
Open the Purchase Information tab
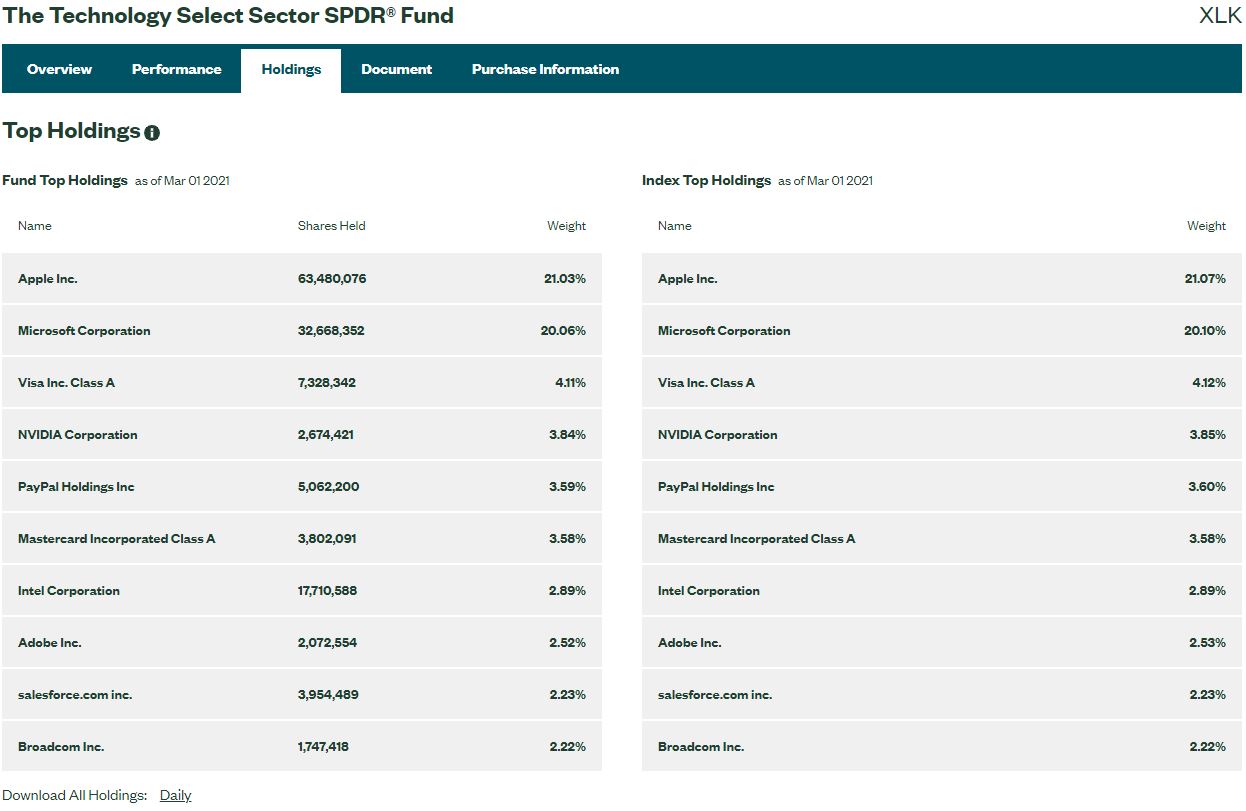tap(545, 69)
